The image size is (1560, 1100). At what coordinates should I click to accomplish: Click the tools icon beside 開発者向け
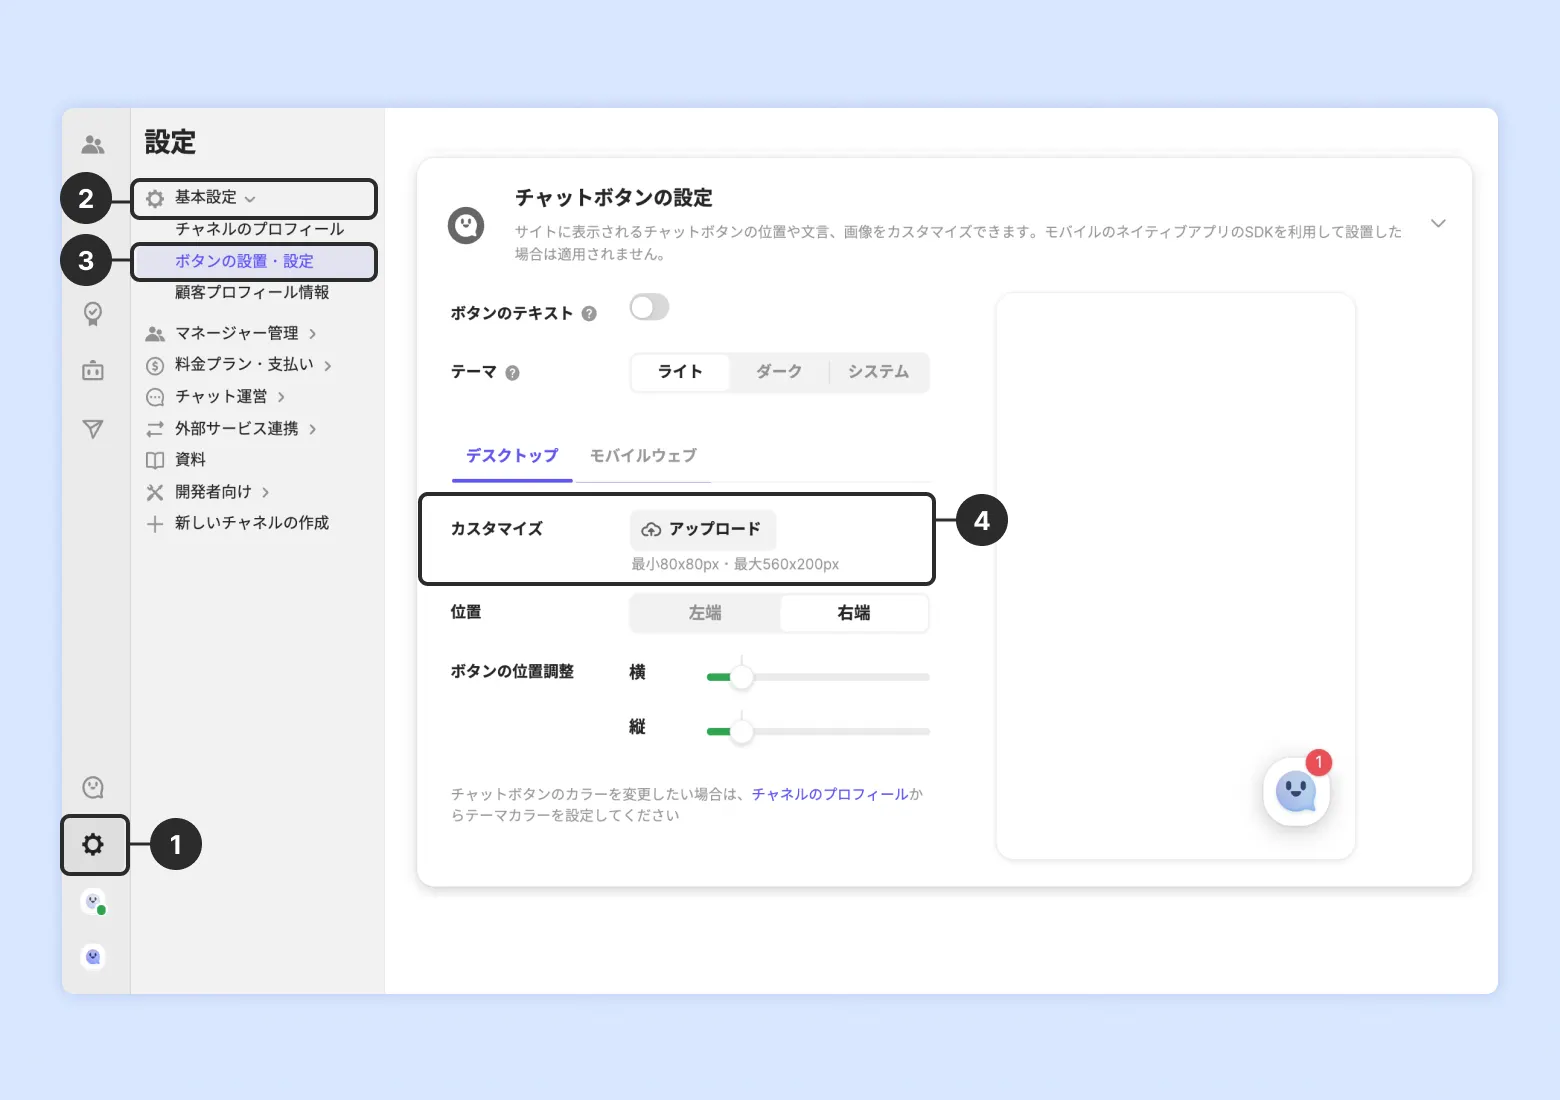point(155,492)
